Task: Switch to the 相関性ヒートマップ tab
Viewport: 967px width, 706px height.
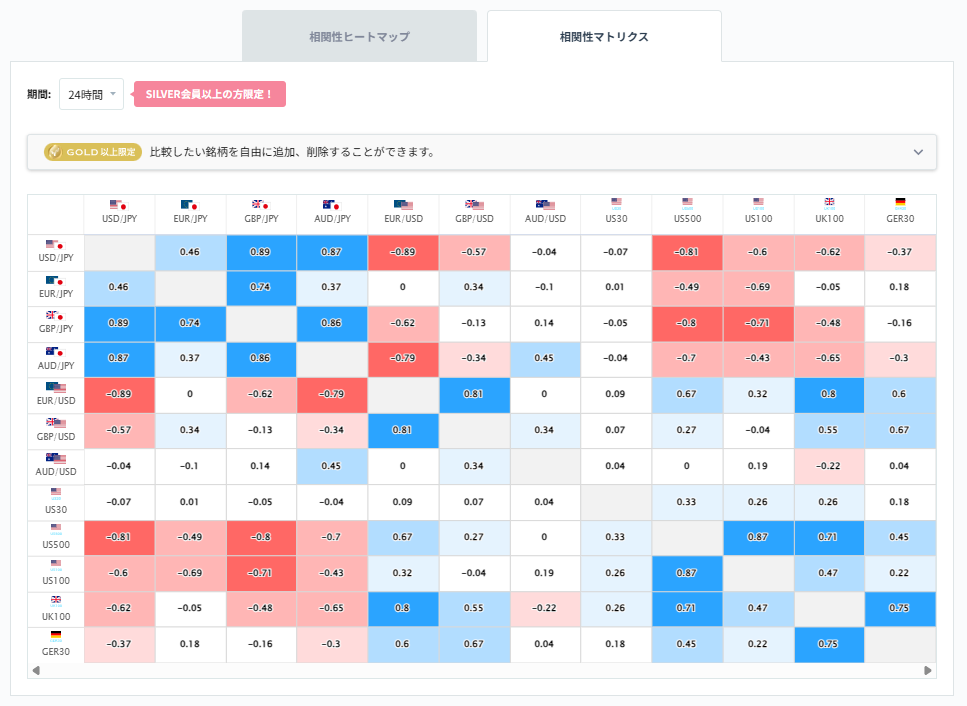Action: pos(359,35)
